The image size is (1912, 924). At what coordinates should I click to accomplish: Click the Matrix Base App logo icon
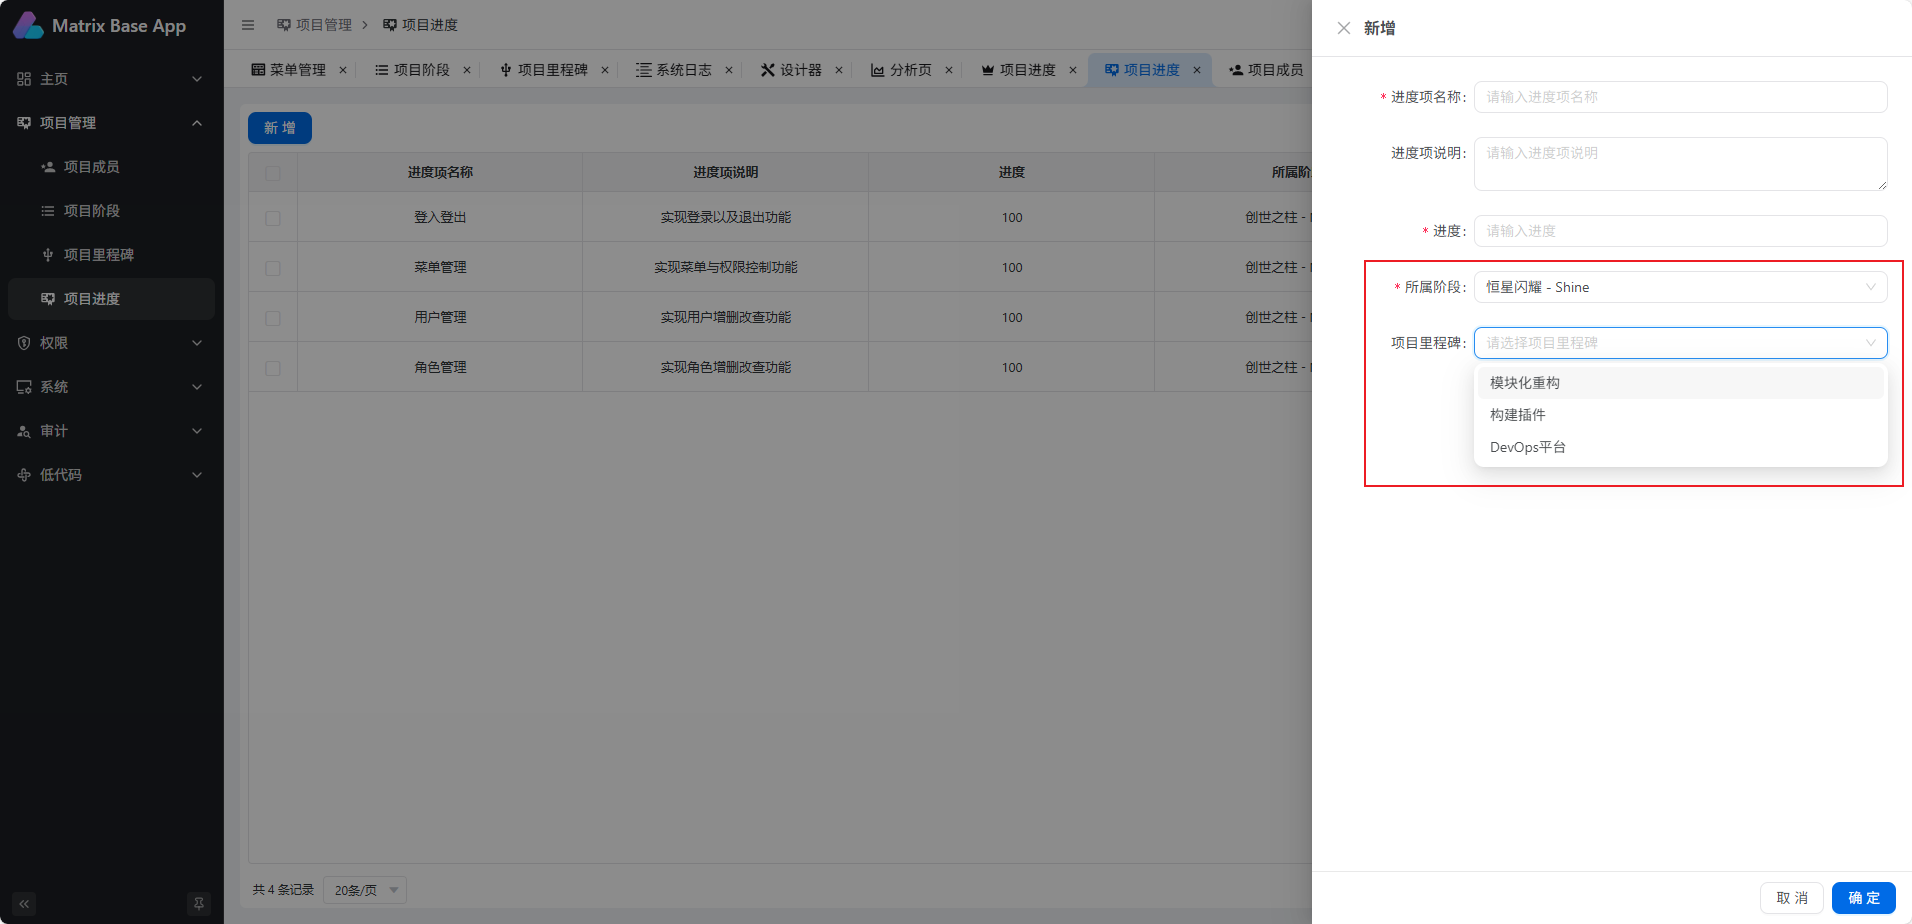(x=27, y=26)
